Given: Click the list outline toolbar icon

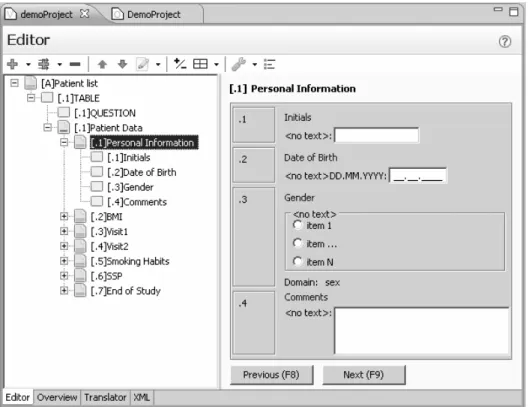Looking at the screenshot, I should (x=270, y=64).
